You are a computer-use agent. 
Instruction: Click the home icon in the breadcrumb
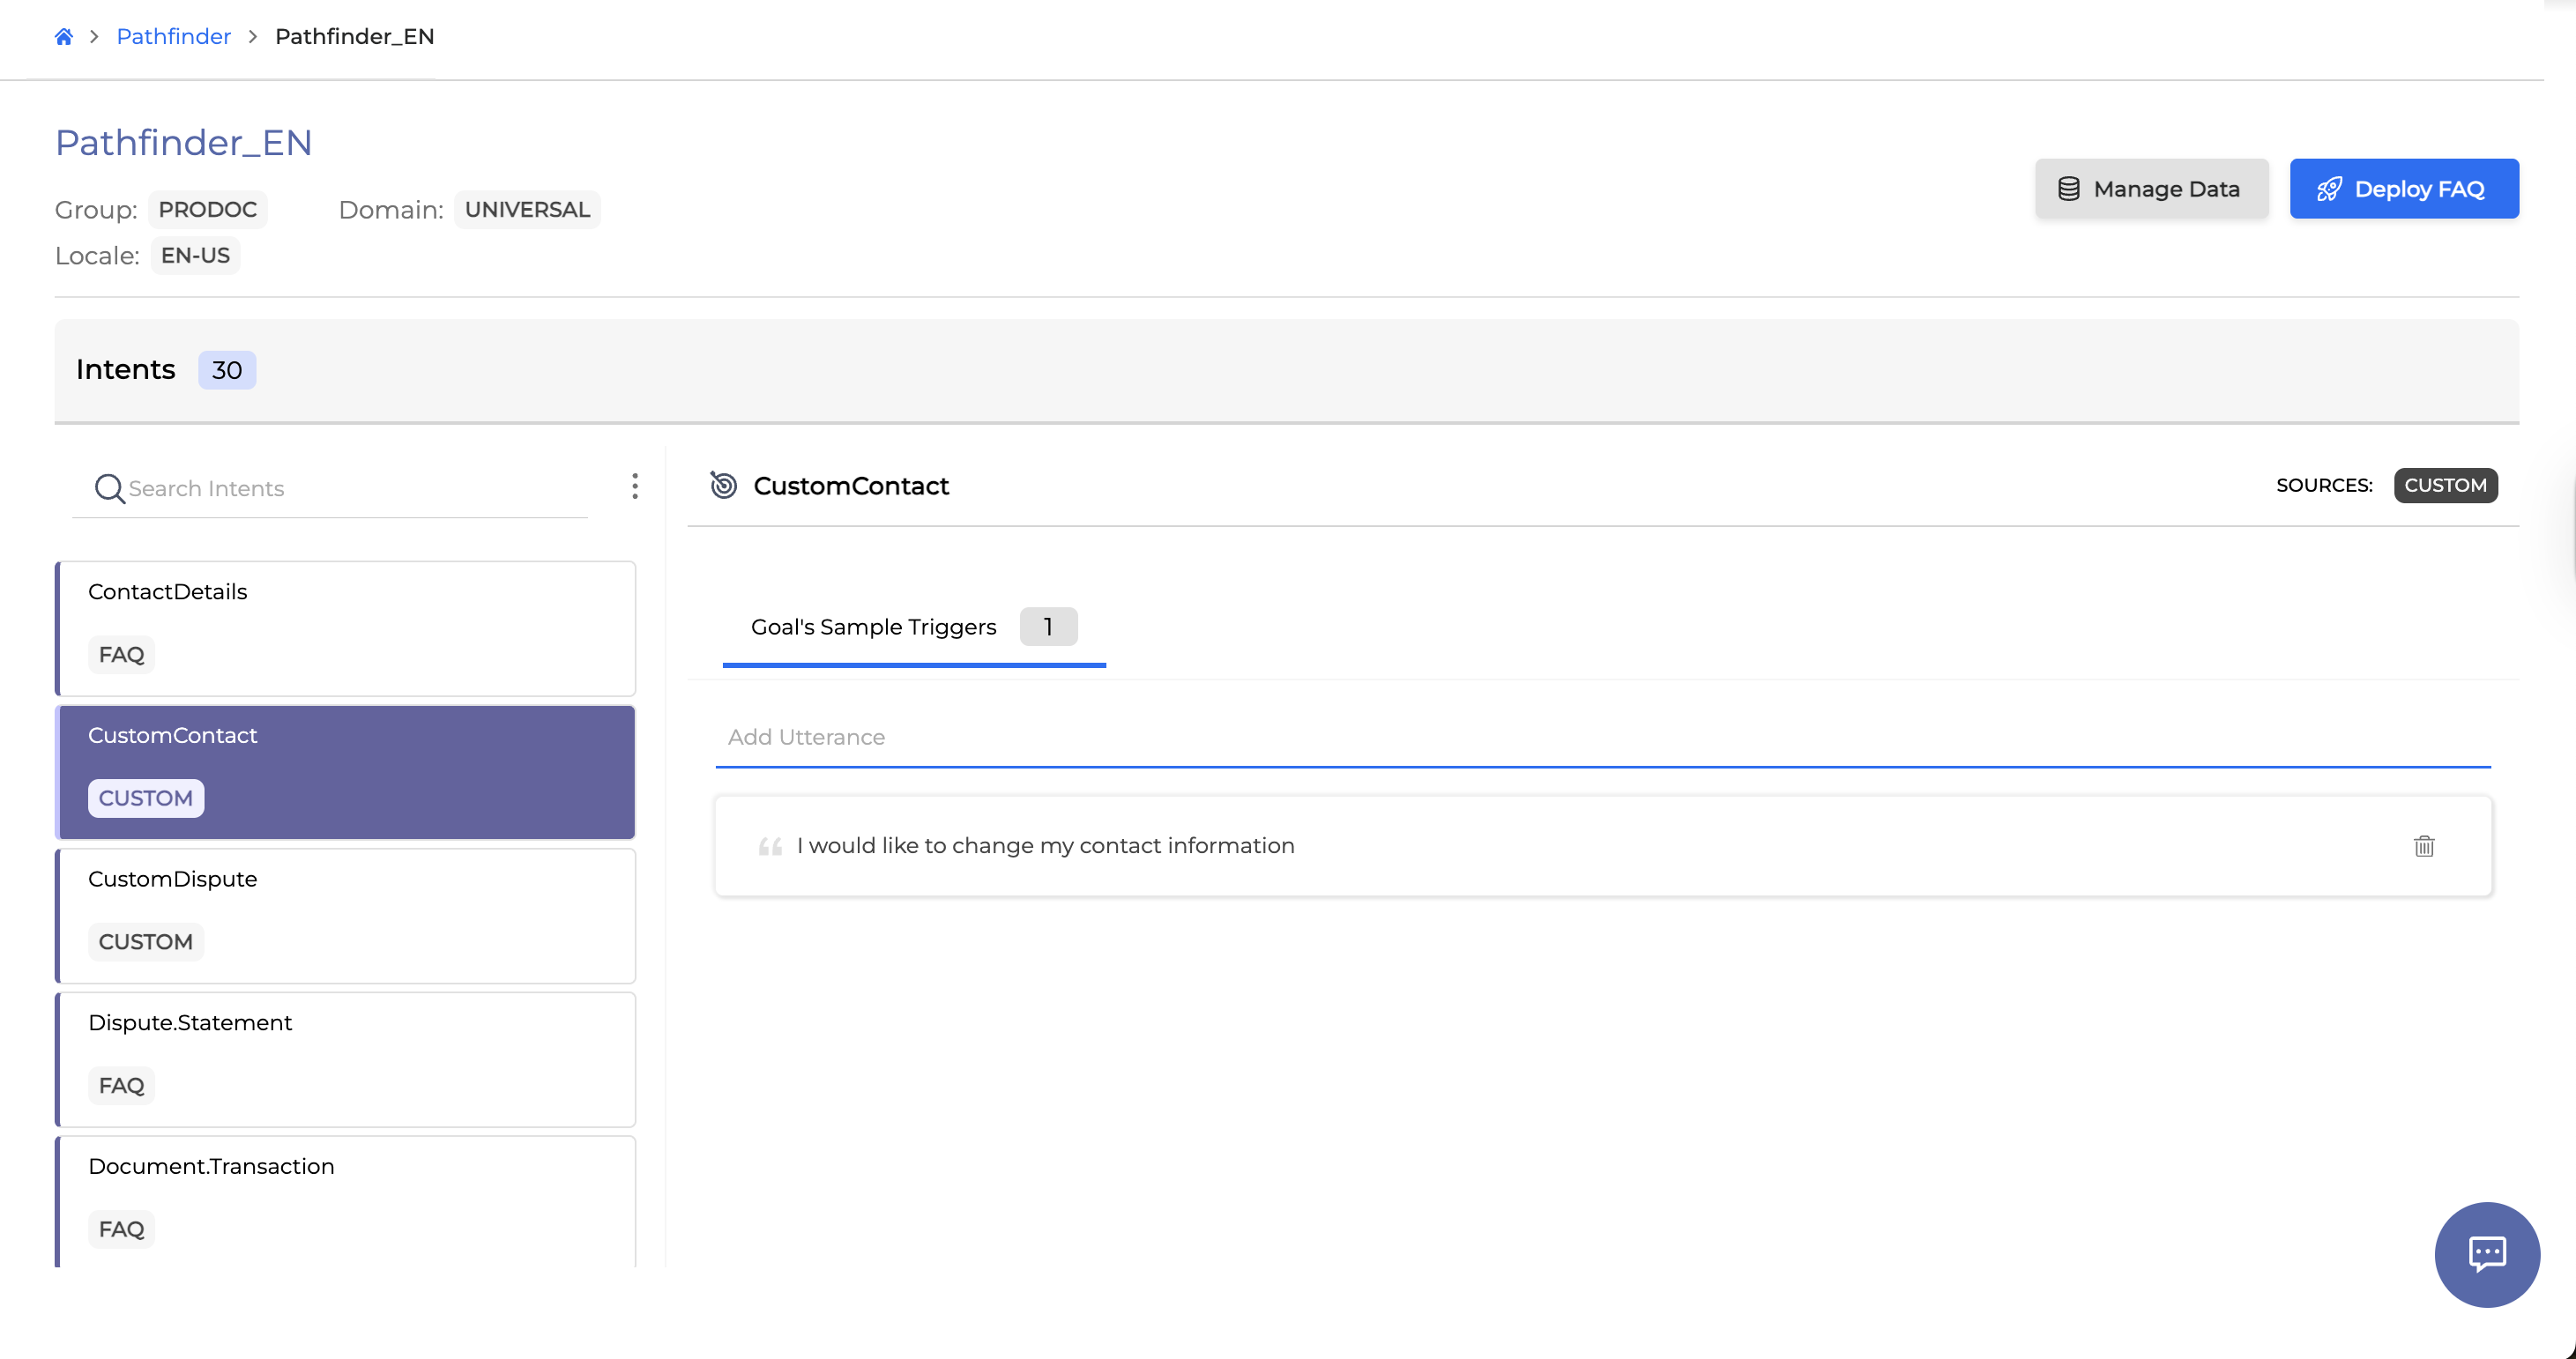(63, 36)
